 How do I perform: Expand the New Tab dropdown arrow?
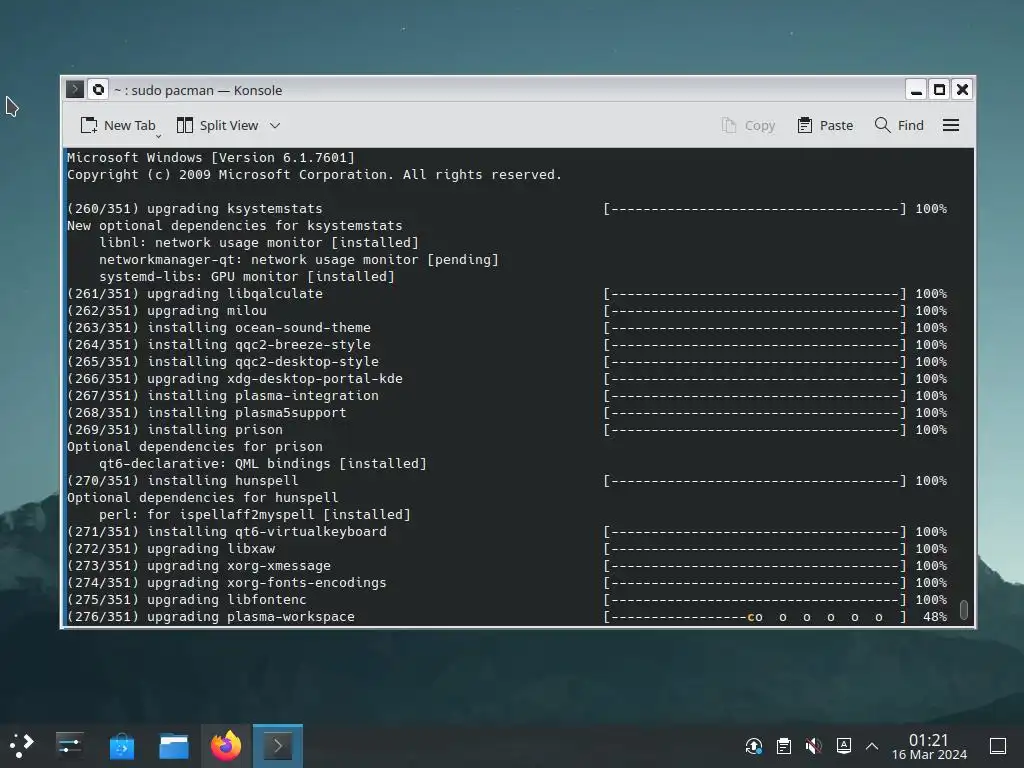tap(159, 136)
